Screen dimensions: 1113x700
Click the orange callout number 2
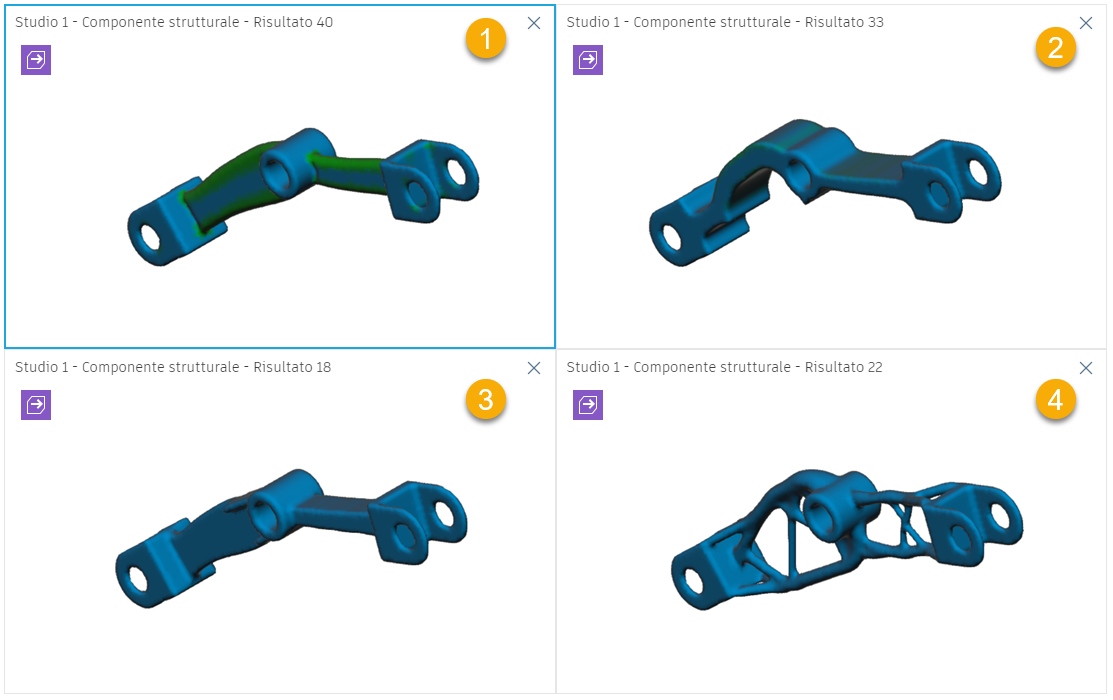click(x=1056, y=48)
